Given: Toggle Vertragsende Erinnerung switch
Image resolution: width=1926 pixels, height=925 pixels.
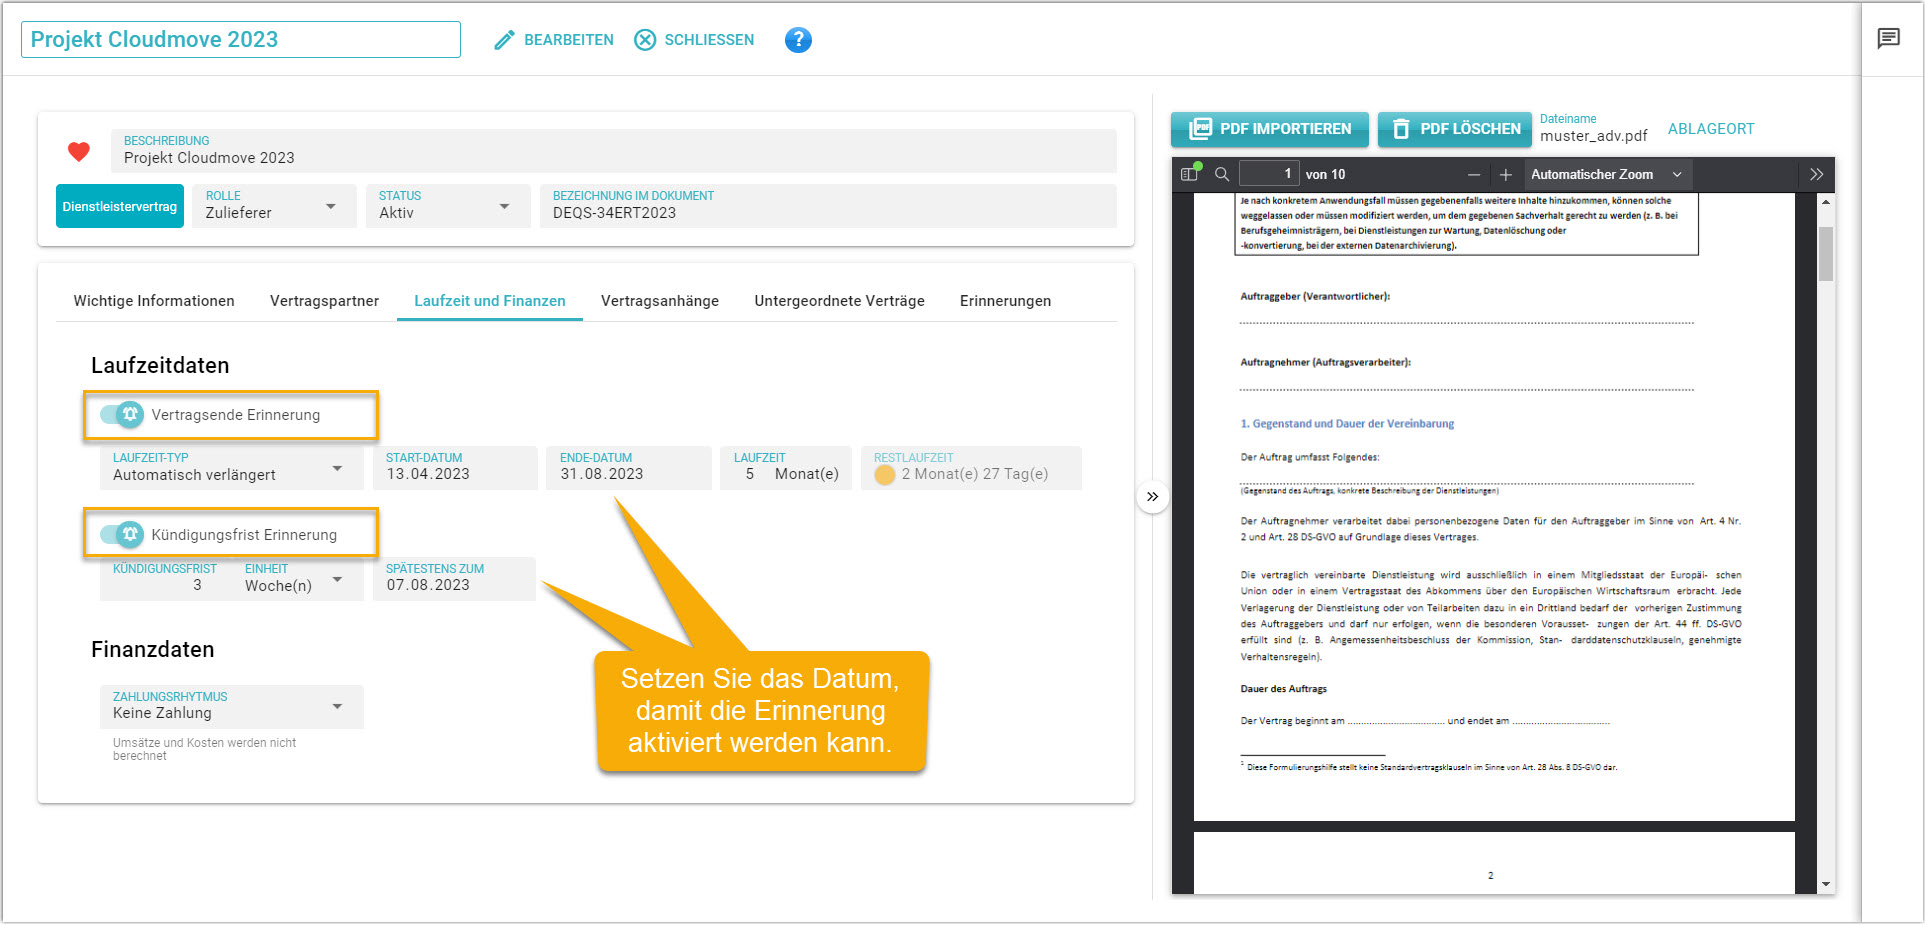Looking at the screenshot, I should click(x=122, y=414).
